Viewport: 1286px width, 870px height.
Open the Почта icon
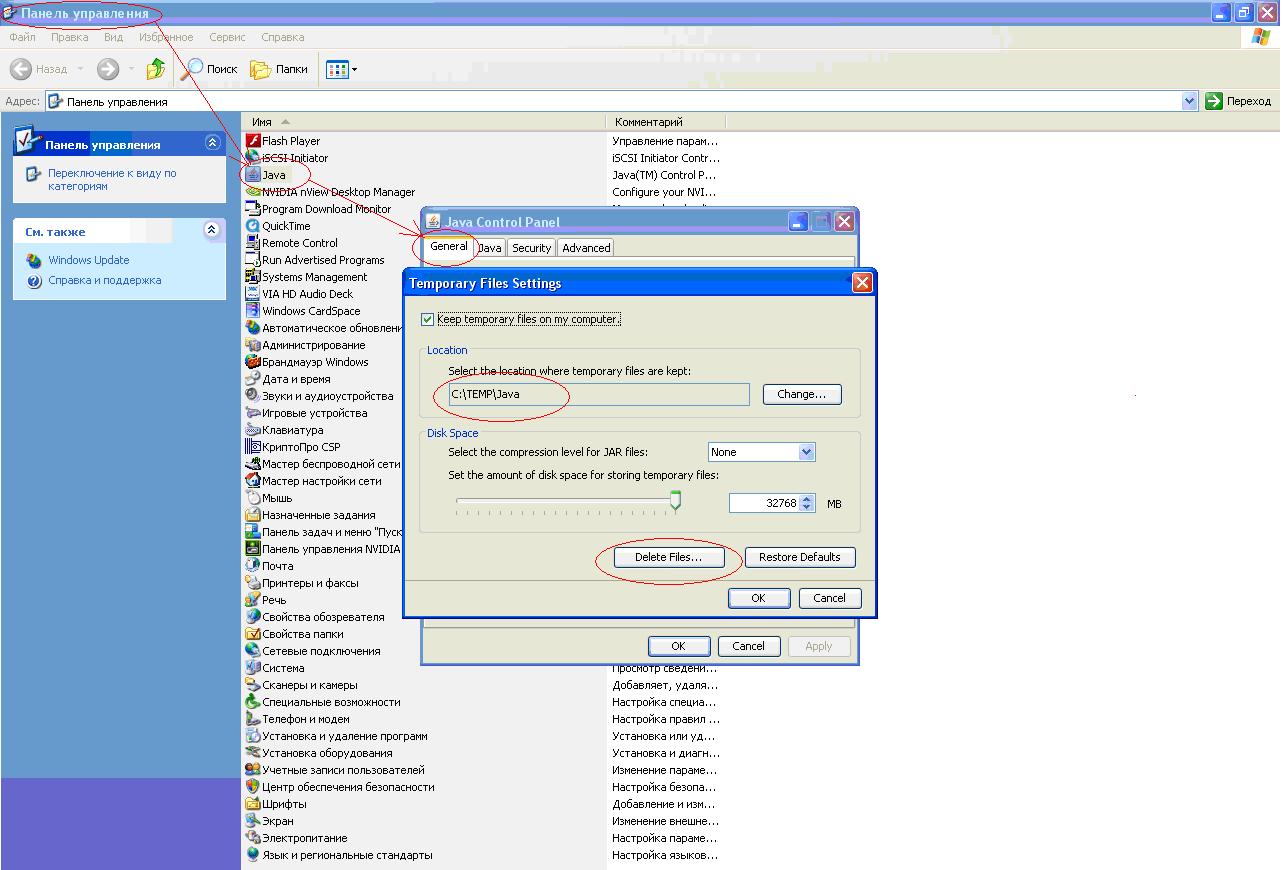pos(253,566)
